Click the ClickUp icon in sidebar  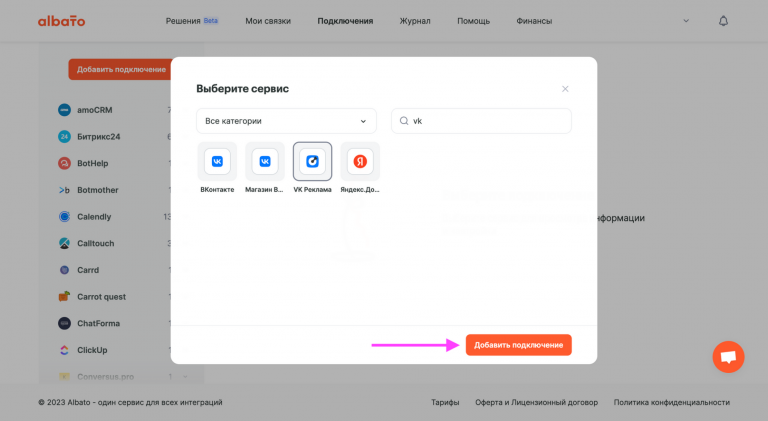64,350
